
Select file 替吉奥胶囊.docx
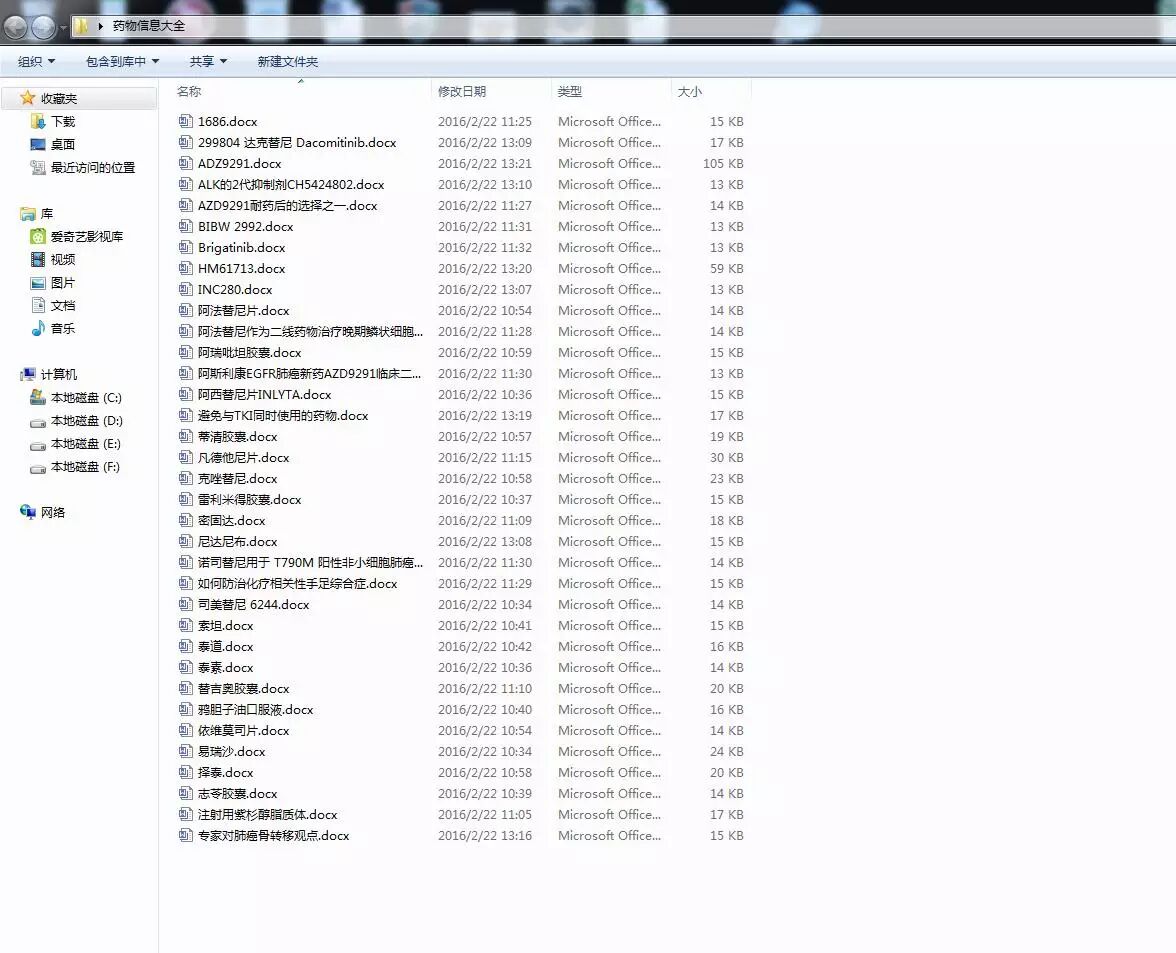244,688
